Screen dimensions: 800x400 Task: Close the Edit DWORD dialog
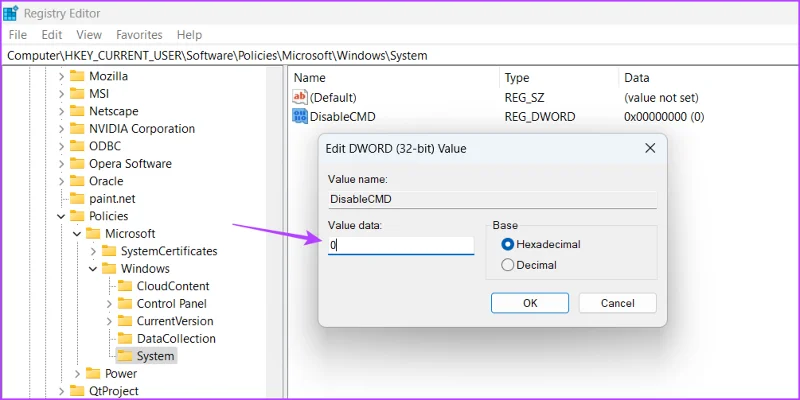[650, 148]
